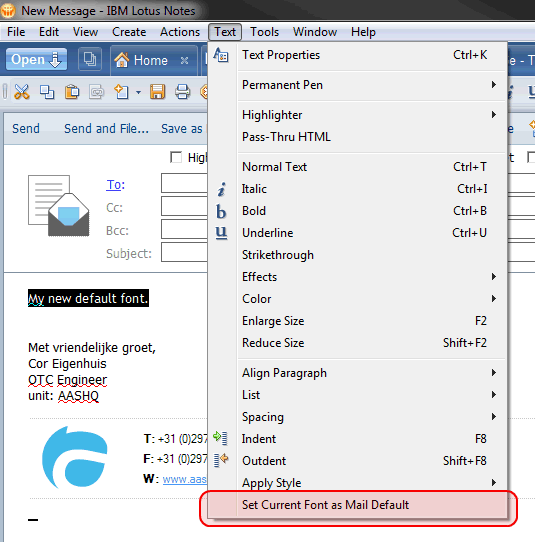Click the Outdent icon in Text menu
The height and width of the screenshot is (542, 535).
coord(221,460)
